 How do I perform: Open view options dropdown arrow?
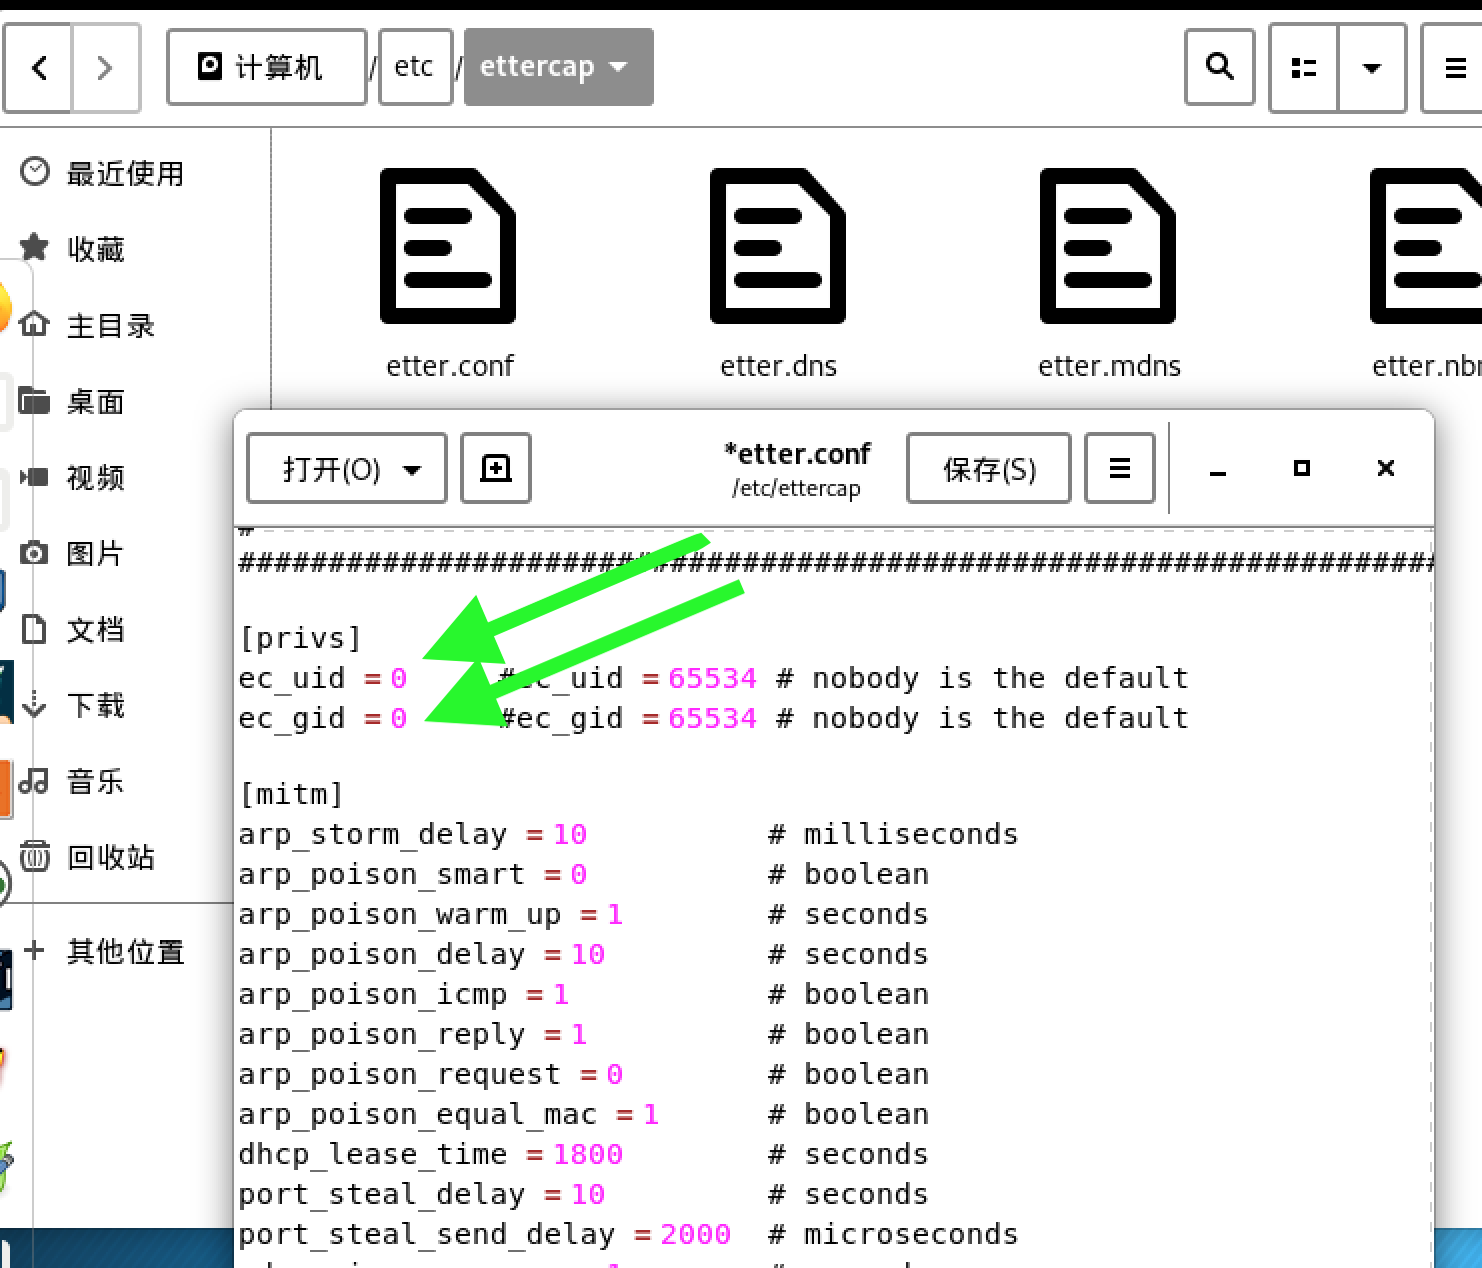click(x=1372, y=68)
